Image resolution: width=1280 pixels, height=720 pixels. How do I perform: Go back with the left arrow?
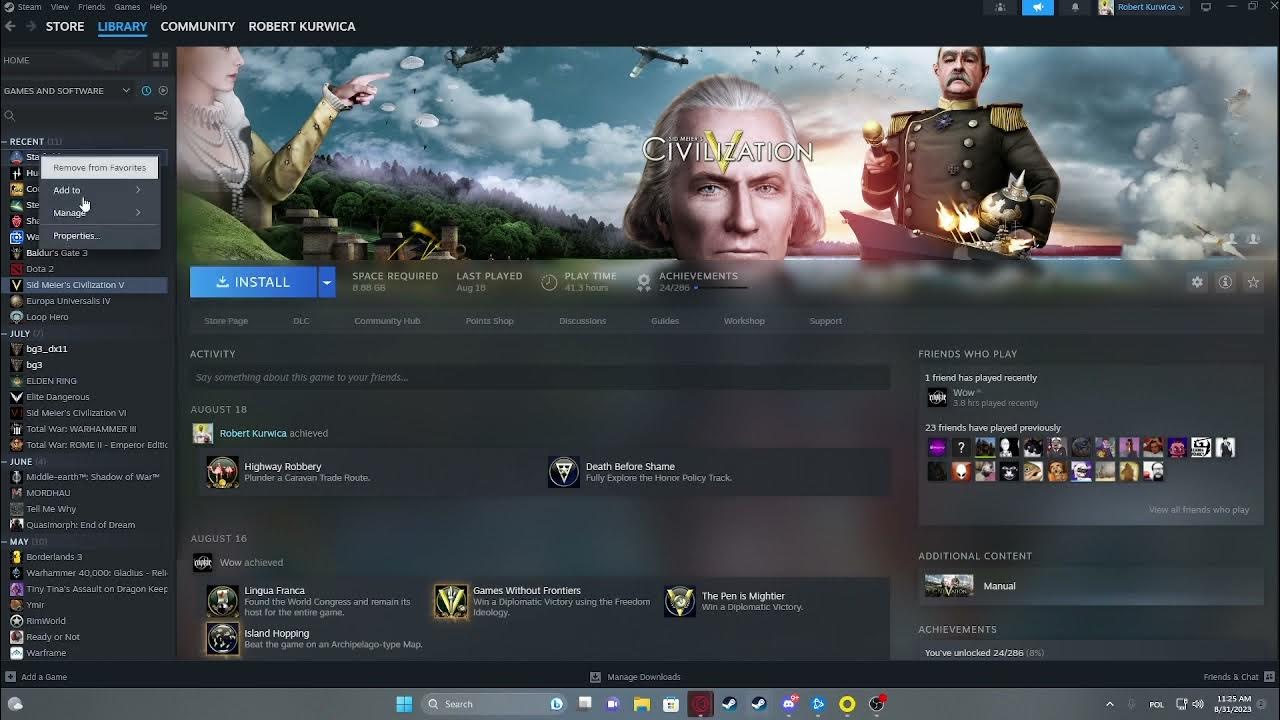click(11, 27)
